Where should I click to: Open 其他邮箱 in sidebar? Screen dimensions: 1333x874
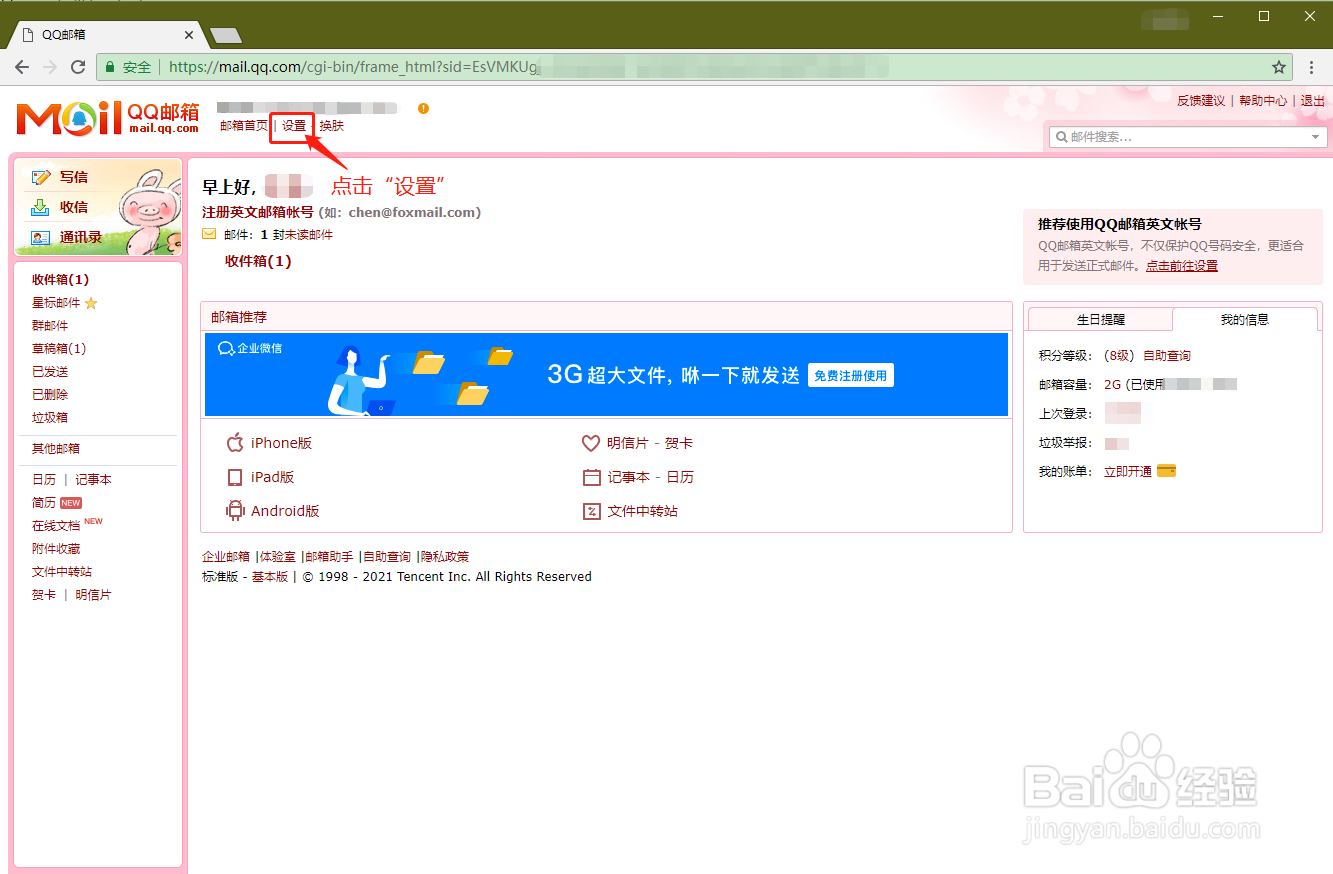(x=56, y=449)
